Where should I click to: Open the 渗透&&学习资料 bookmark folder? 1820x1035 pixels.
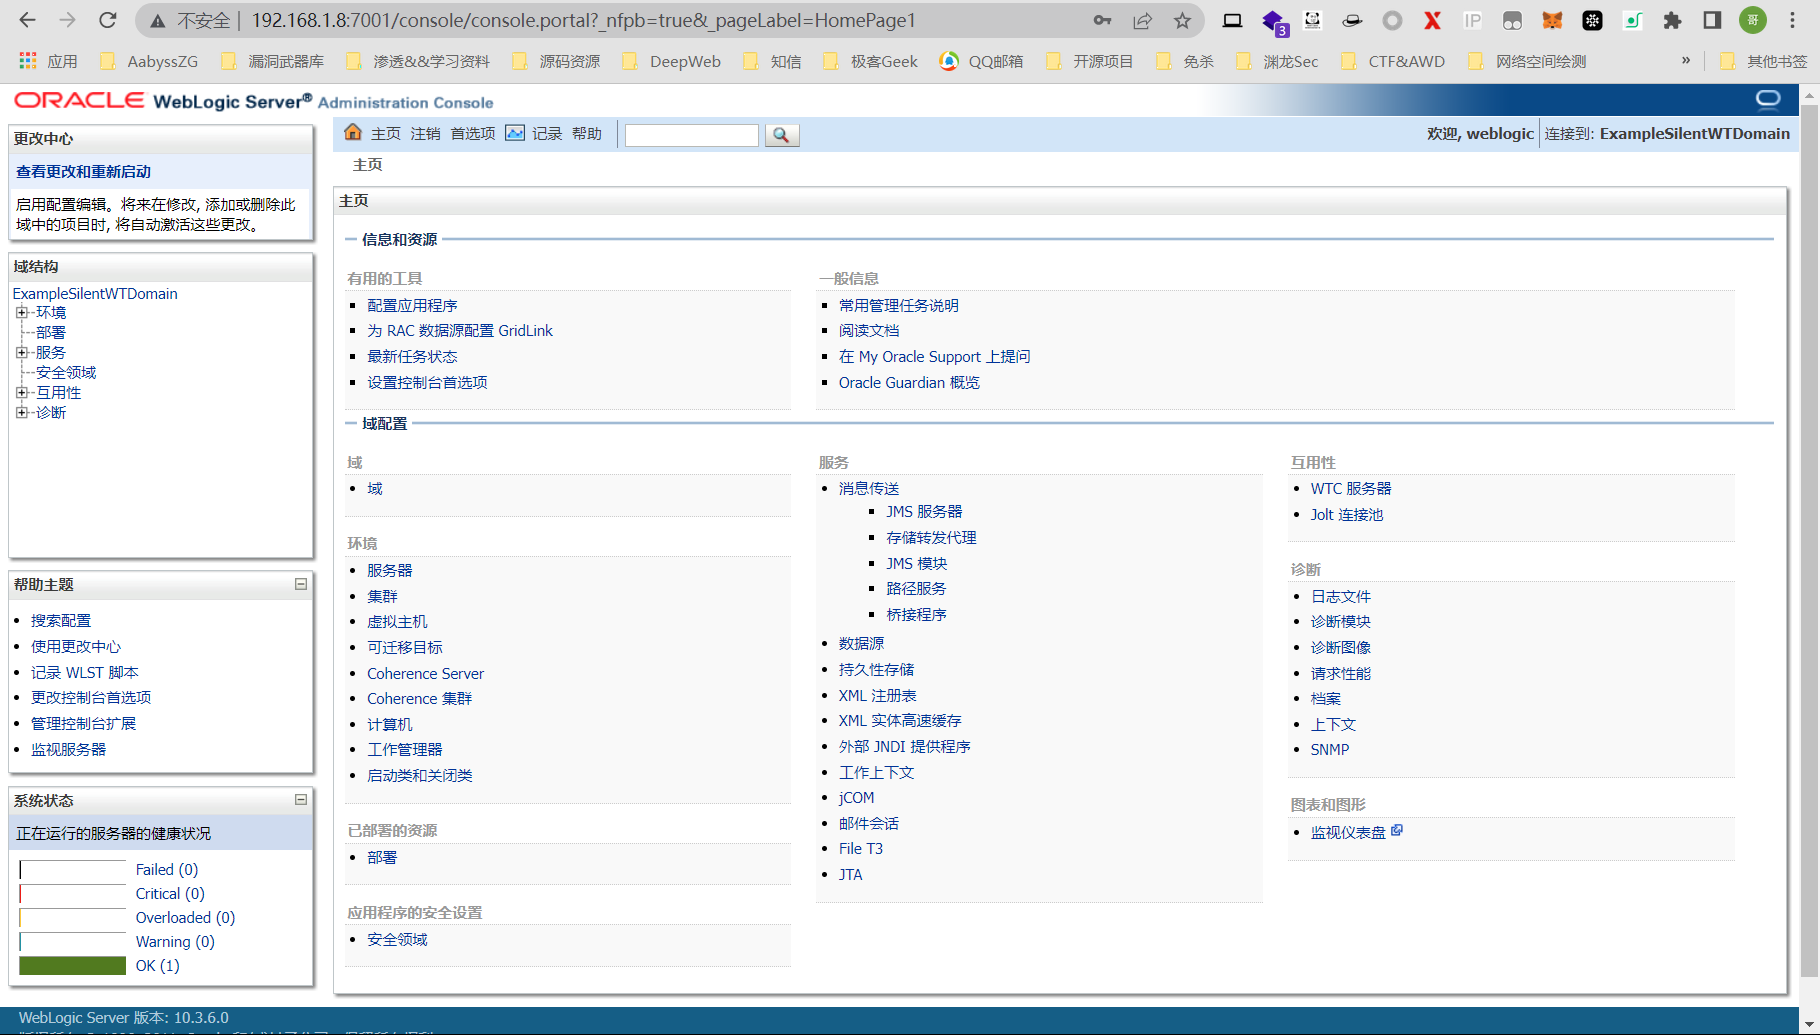[x=418, y=61]
